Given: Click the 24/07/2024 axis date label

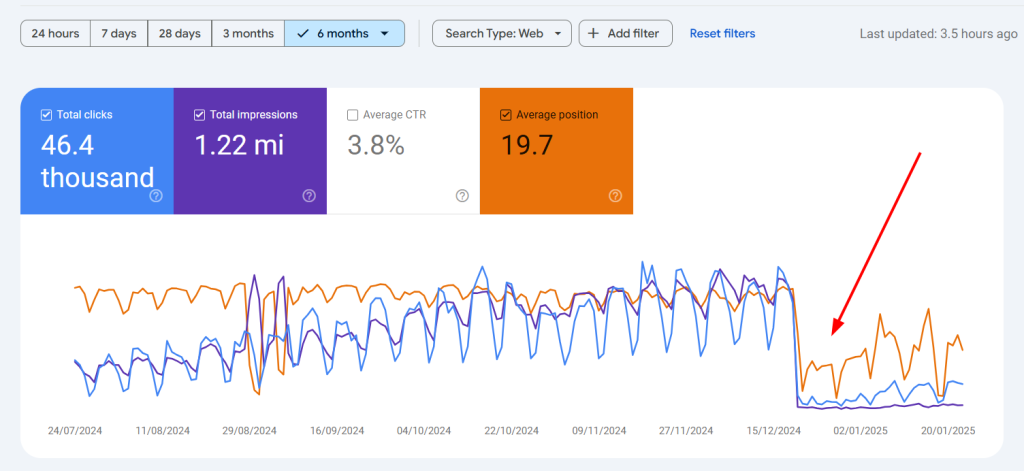Looking at the screenshot, I should tap(75, 431).
